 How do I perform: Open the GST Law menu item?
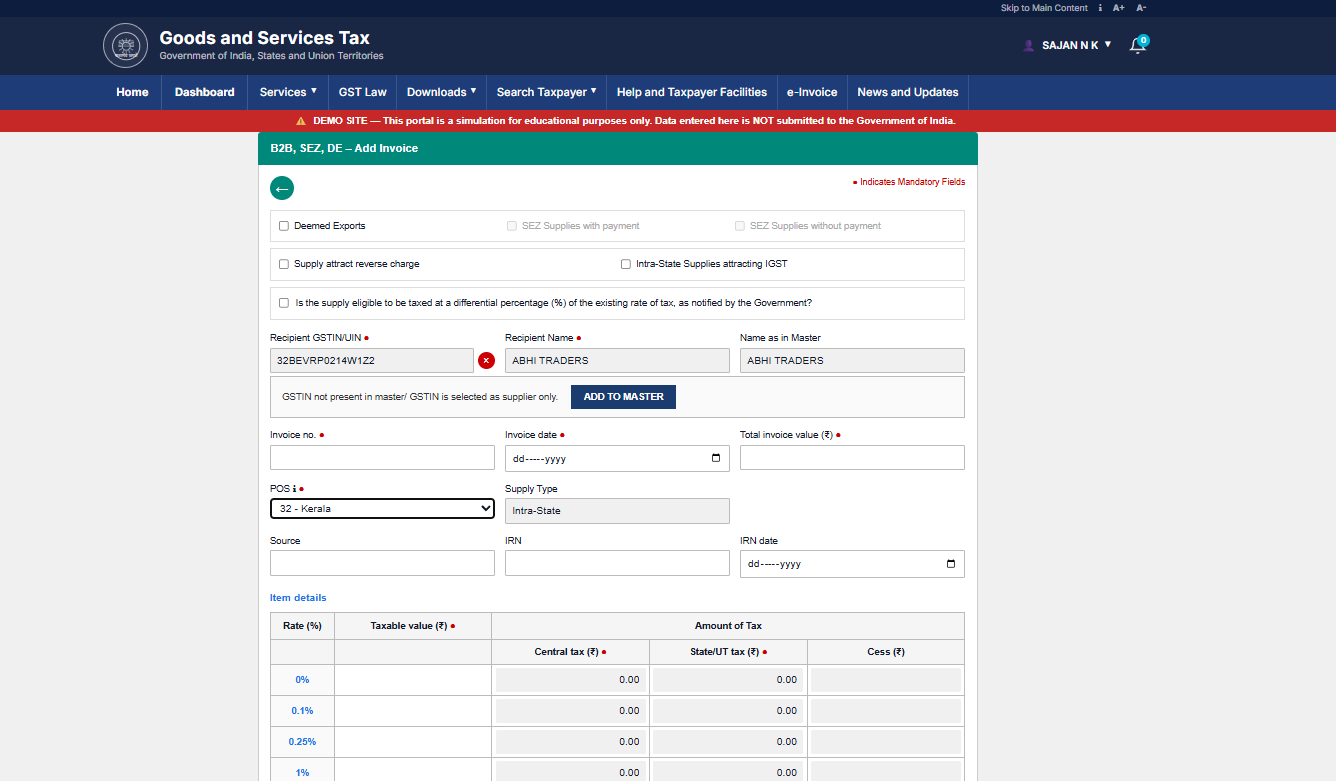click(362, 92)
